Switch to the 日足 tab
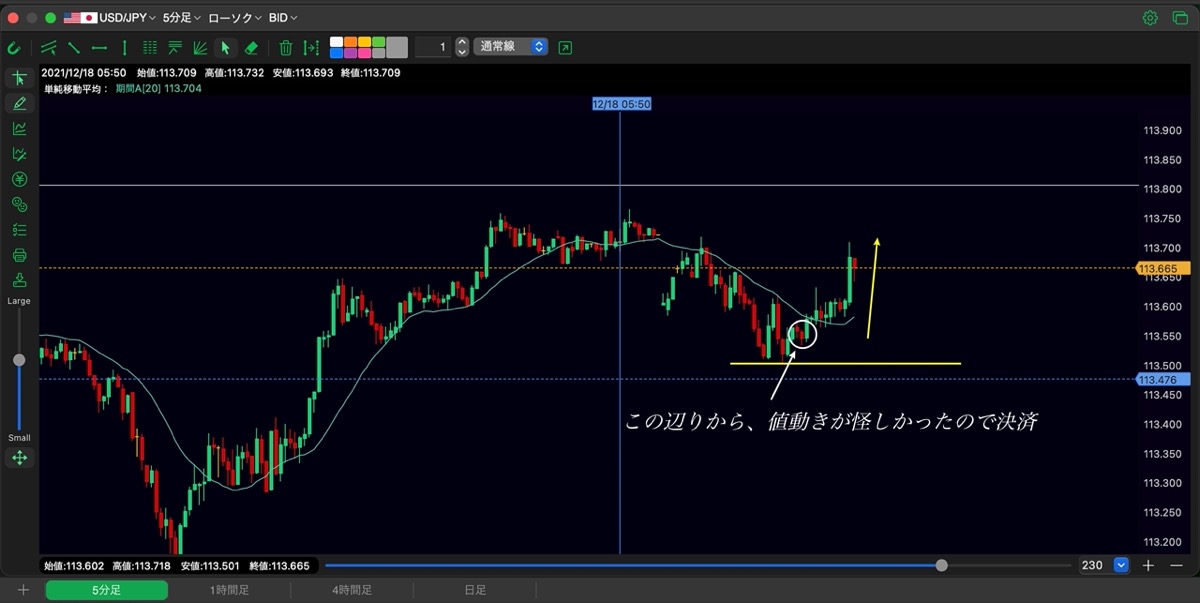The height and width of the screenshot is (603, 1200). click(475, 591)
